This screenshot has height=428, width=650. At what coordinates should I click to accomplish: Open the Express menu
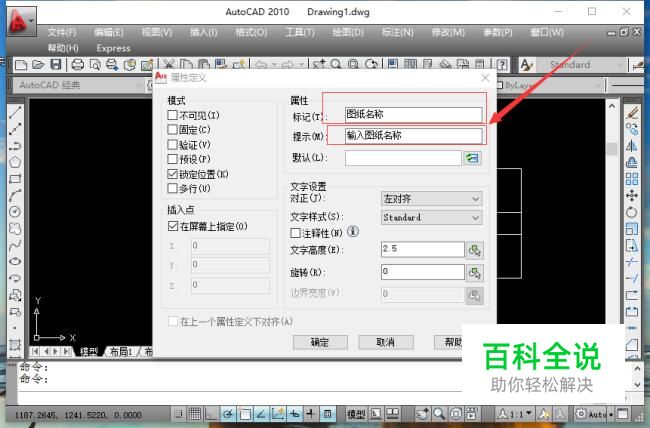point(113,48)
